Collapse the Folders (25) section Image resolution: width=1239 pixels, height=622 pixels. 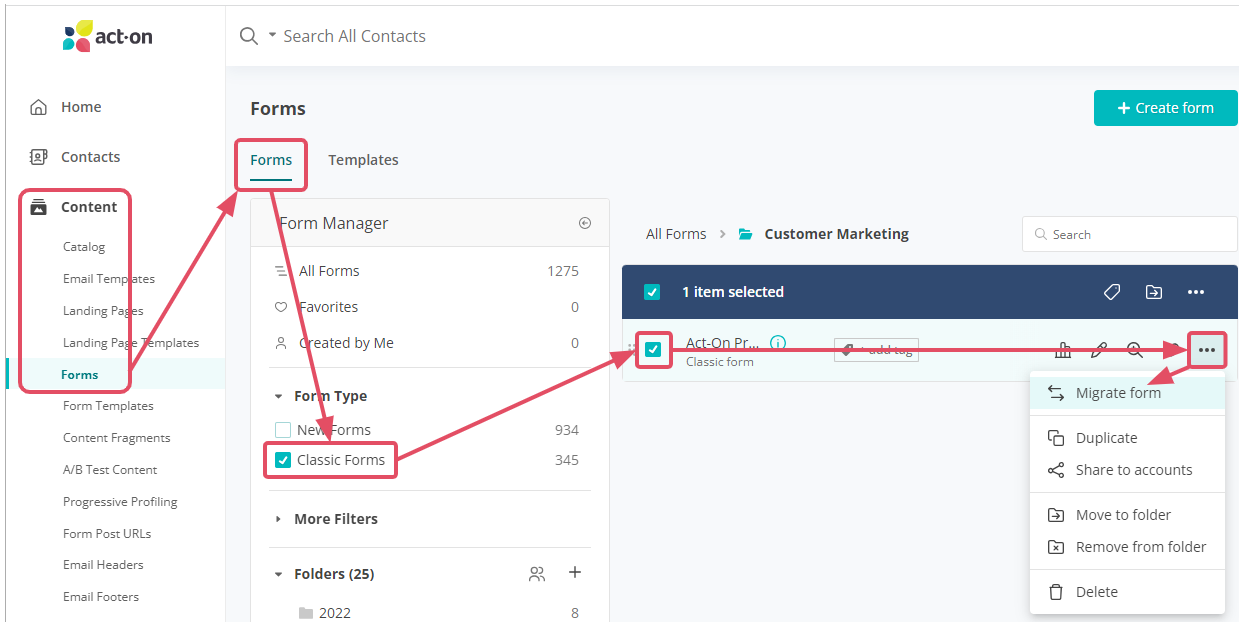(x=279, y=574)
